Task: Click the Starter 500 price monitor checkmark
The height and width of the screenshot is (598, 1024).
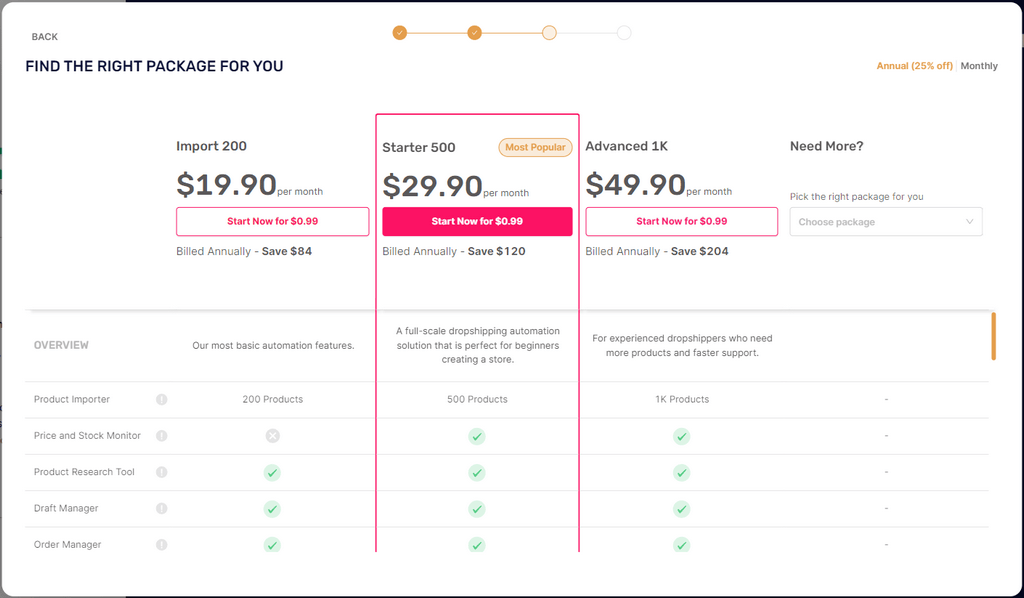Action: pos(477,436)
